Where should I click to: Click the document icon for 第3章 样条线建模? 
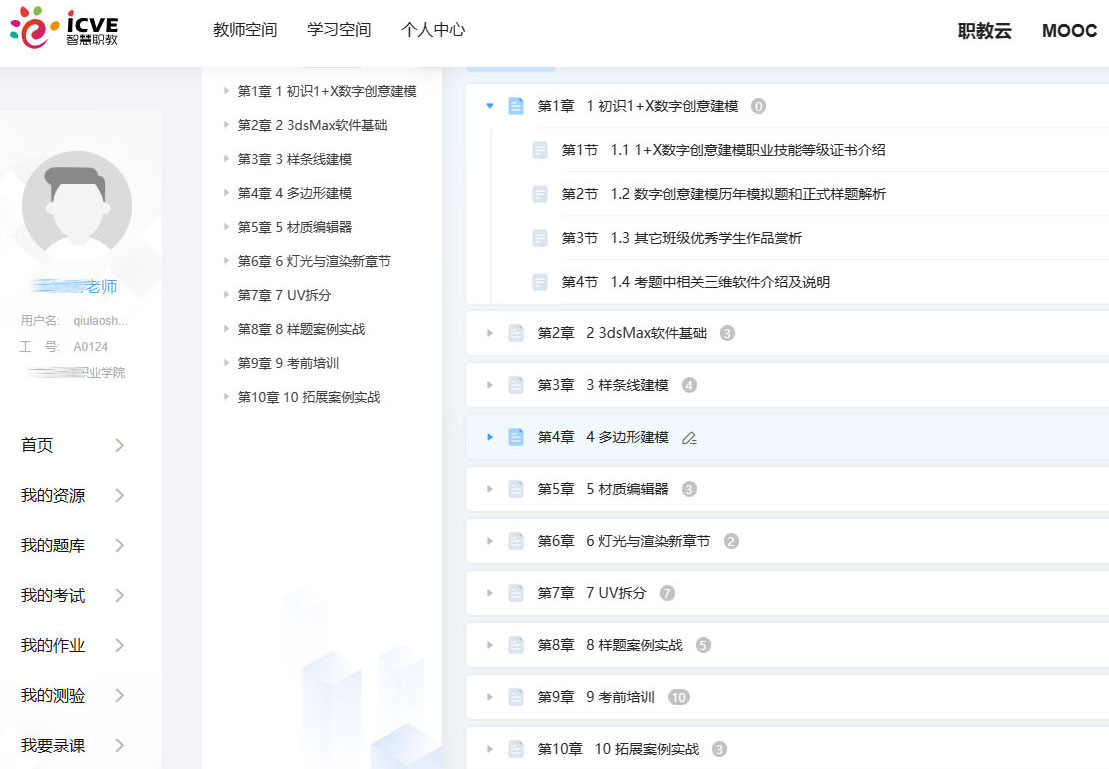(516, 385)
